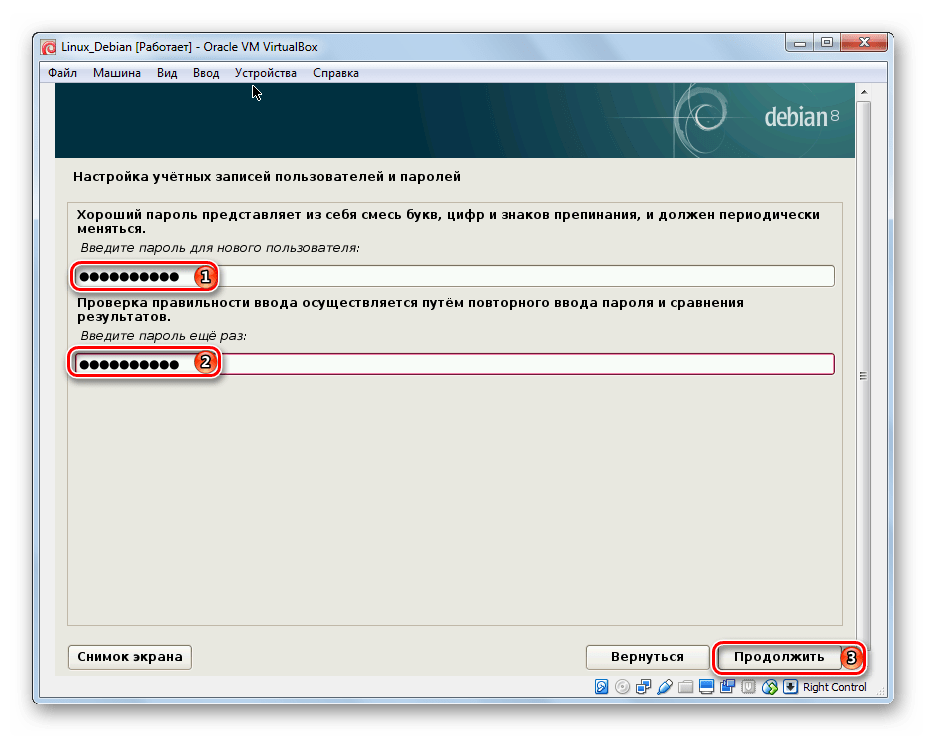Screen dimensions: 927x737
Task: Open the Справка menu
Action: pos(336,73)
